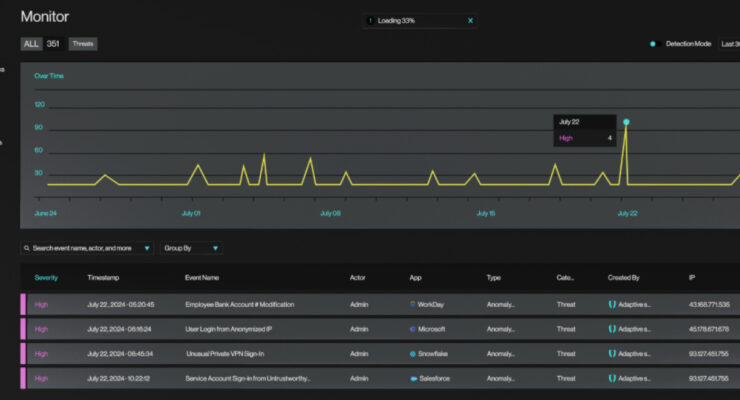
Task: Toggle Detection Mode switch
Action: pyautogui.click(x=653, y=44)
